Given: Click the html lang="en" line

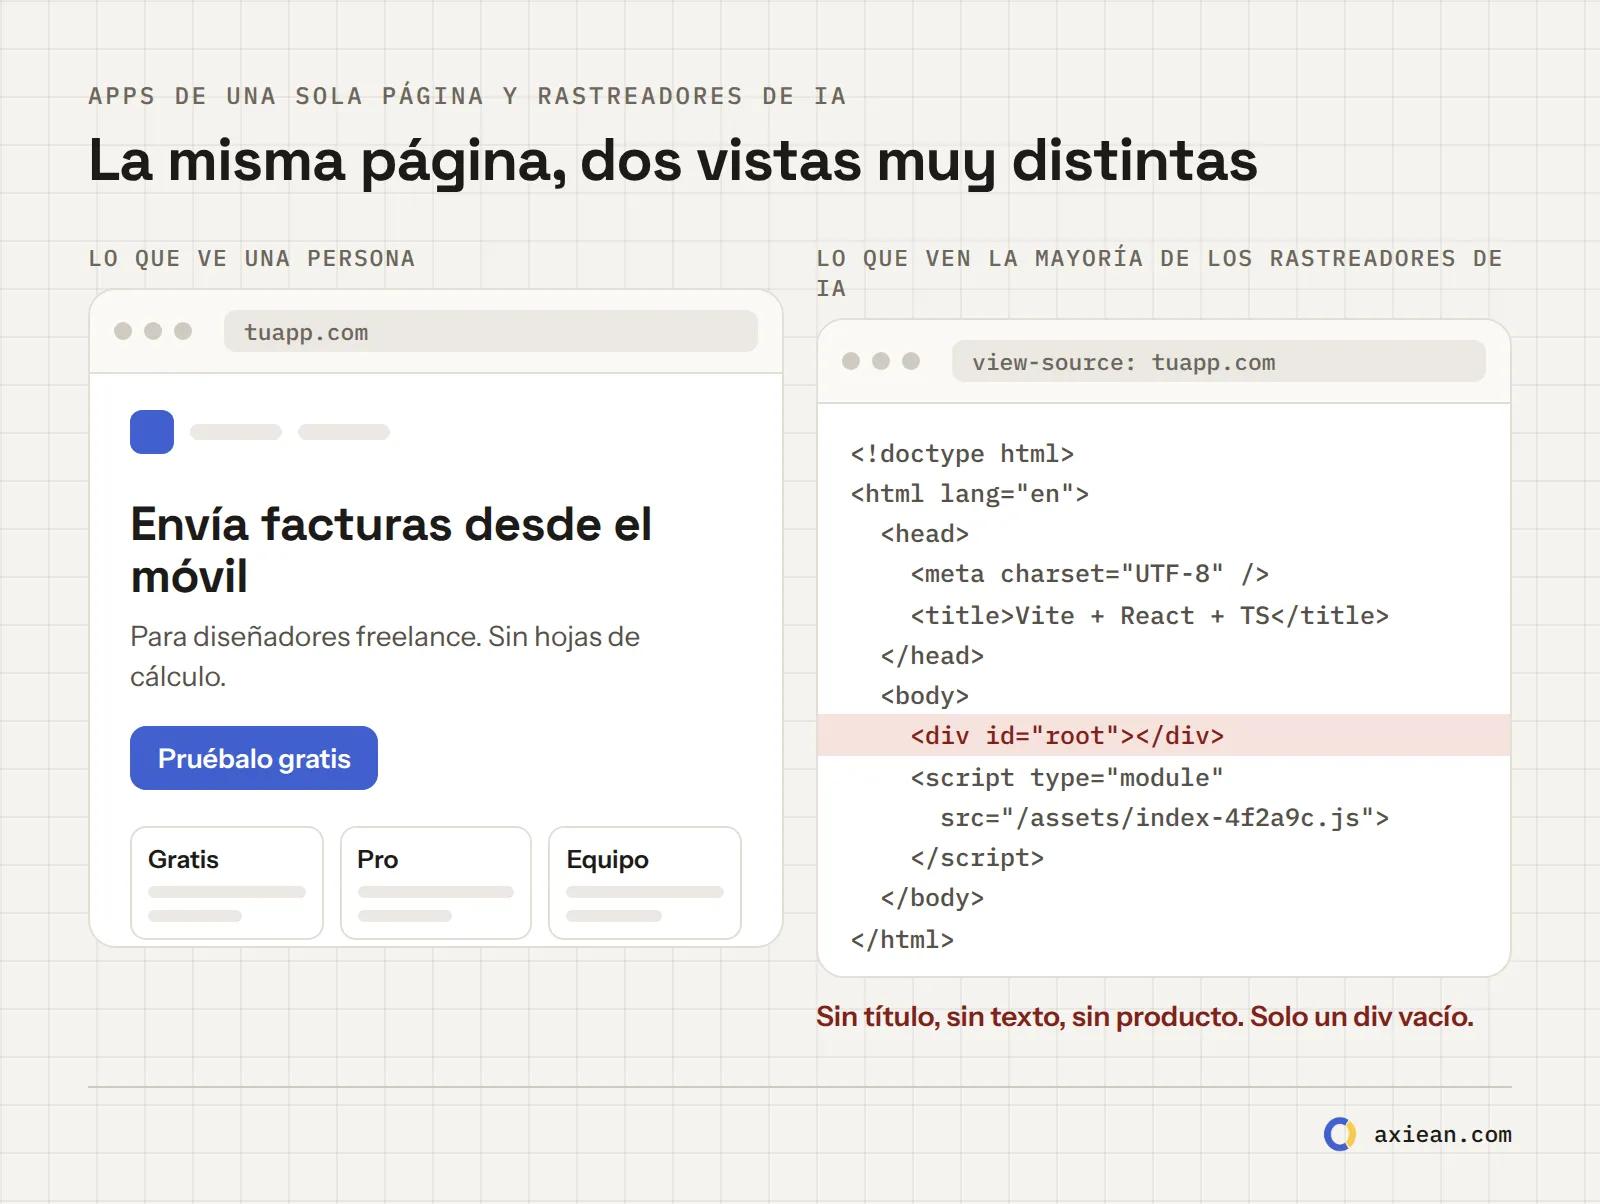Looking at the screenshot, I should click(x=969, y=494).
